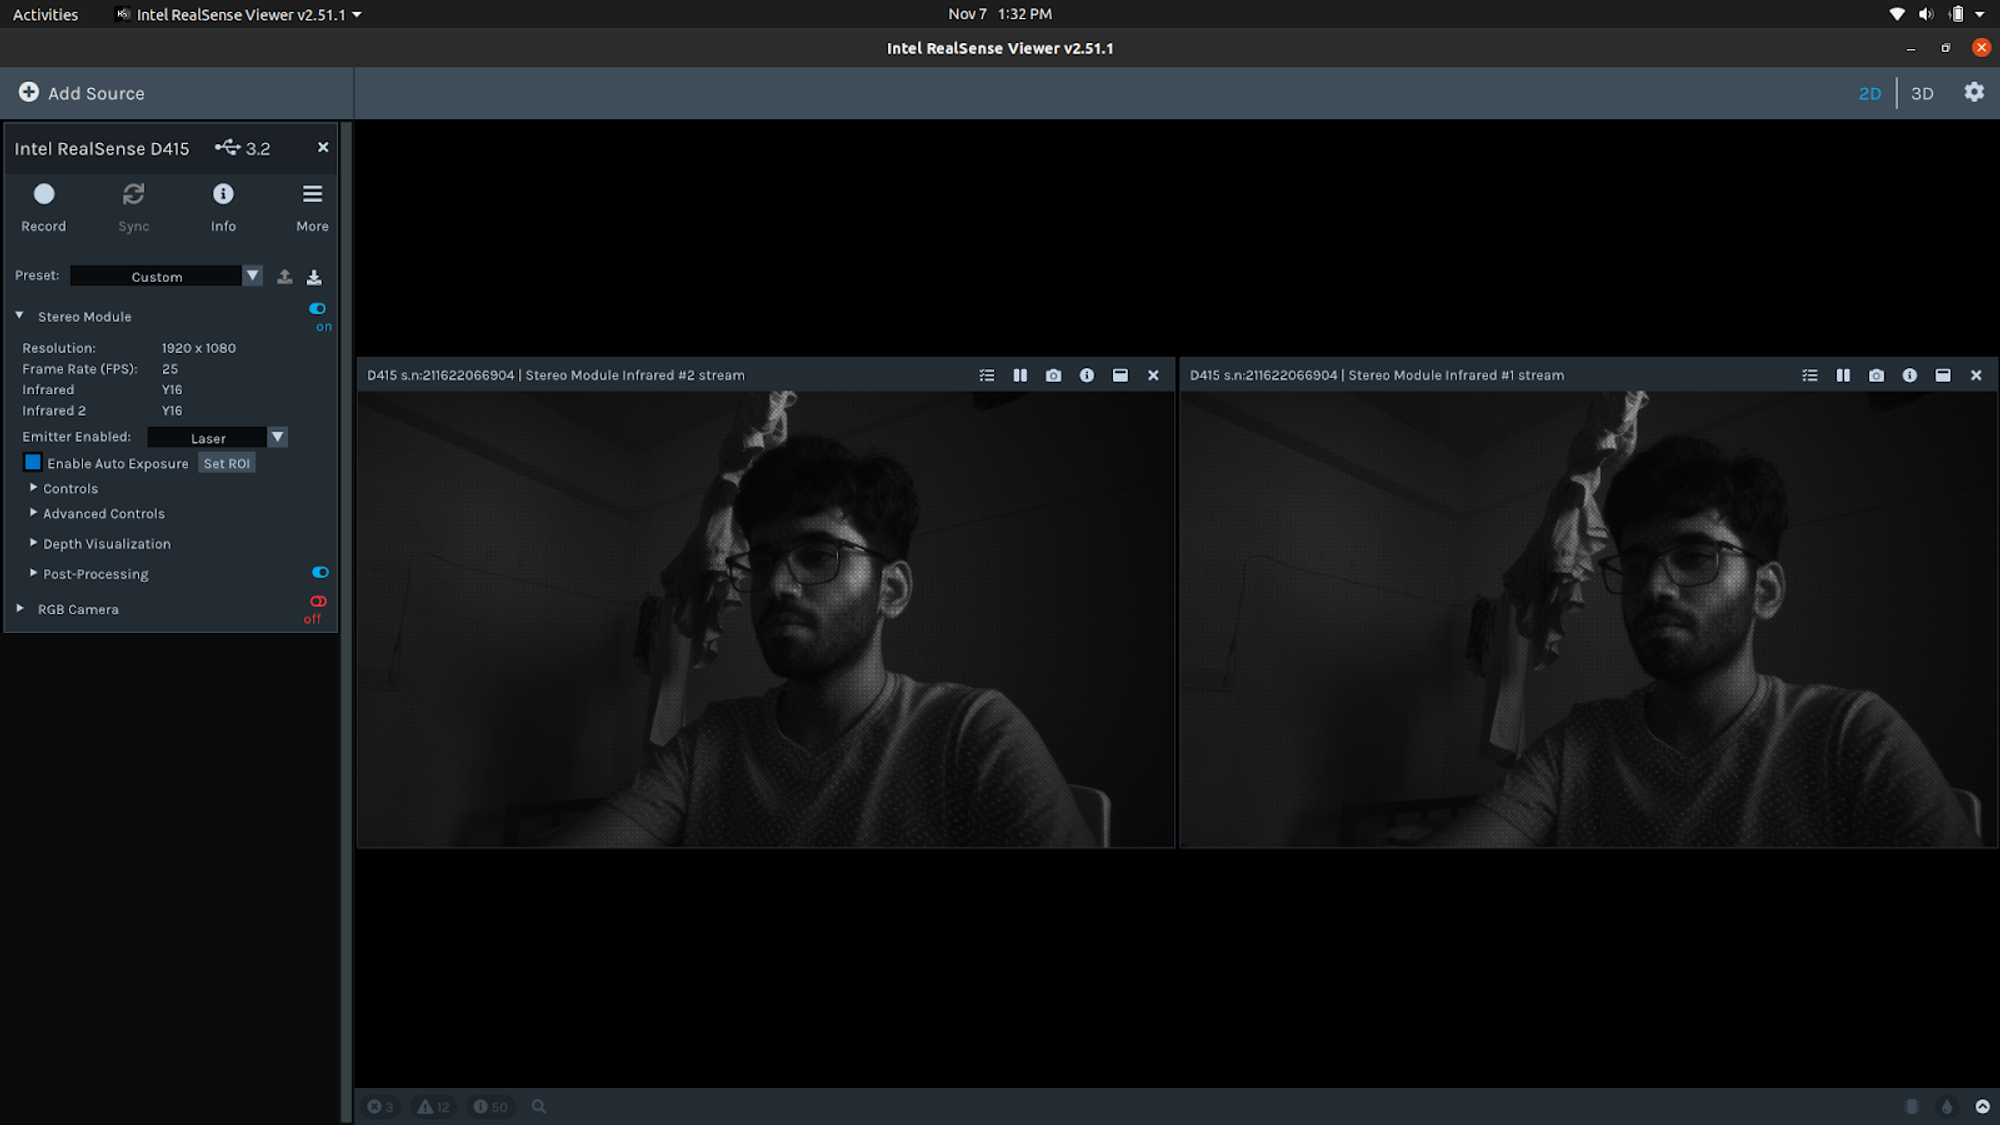Expand the Advanced Controls section
Image resolution: width=2000 pixels, height=1125 pixels.
[x=103, y=514]
